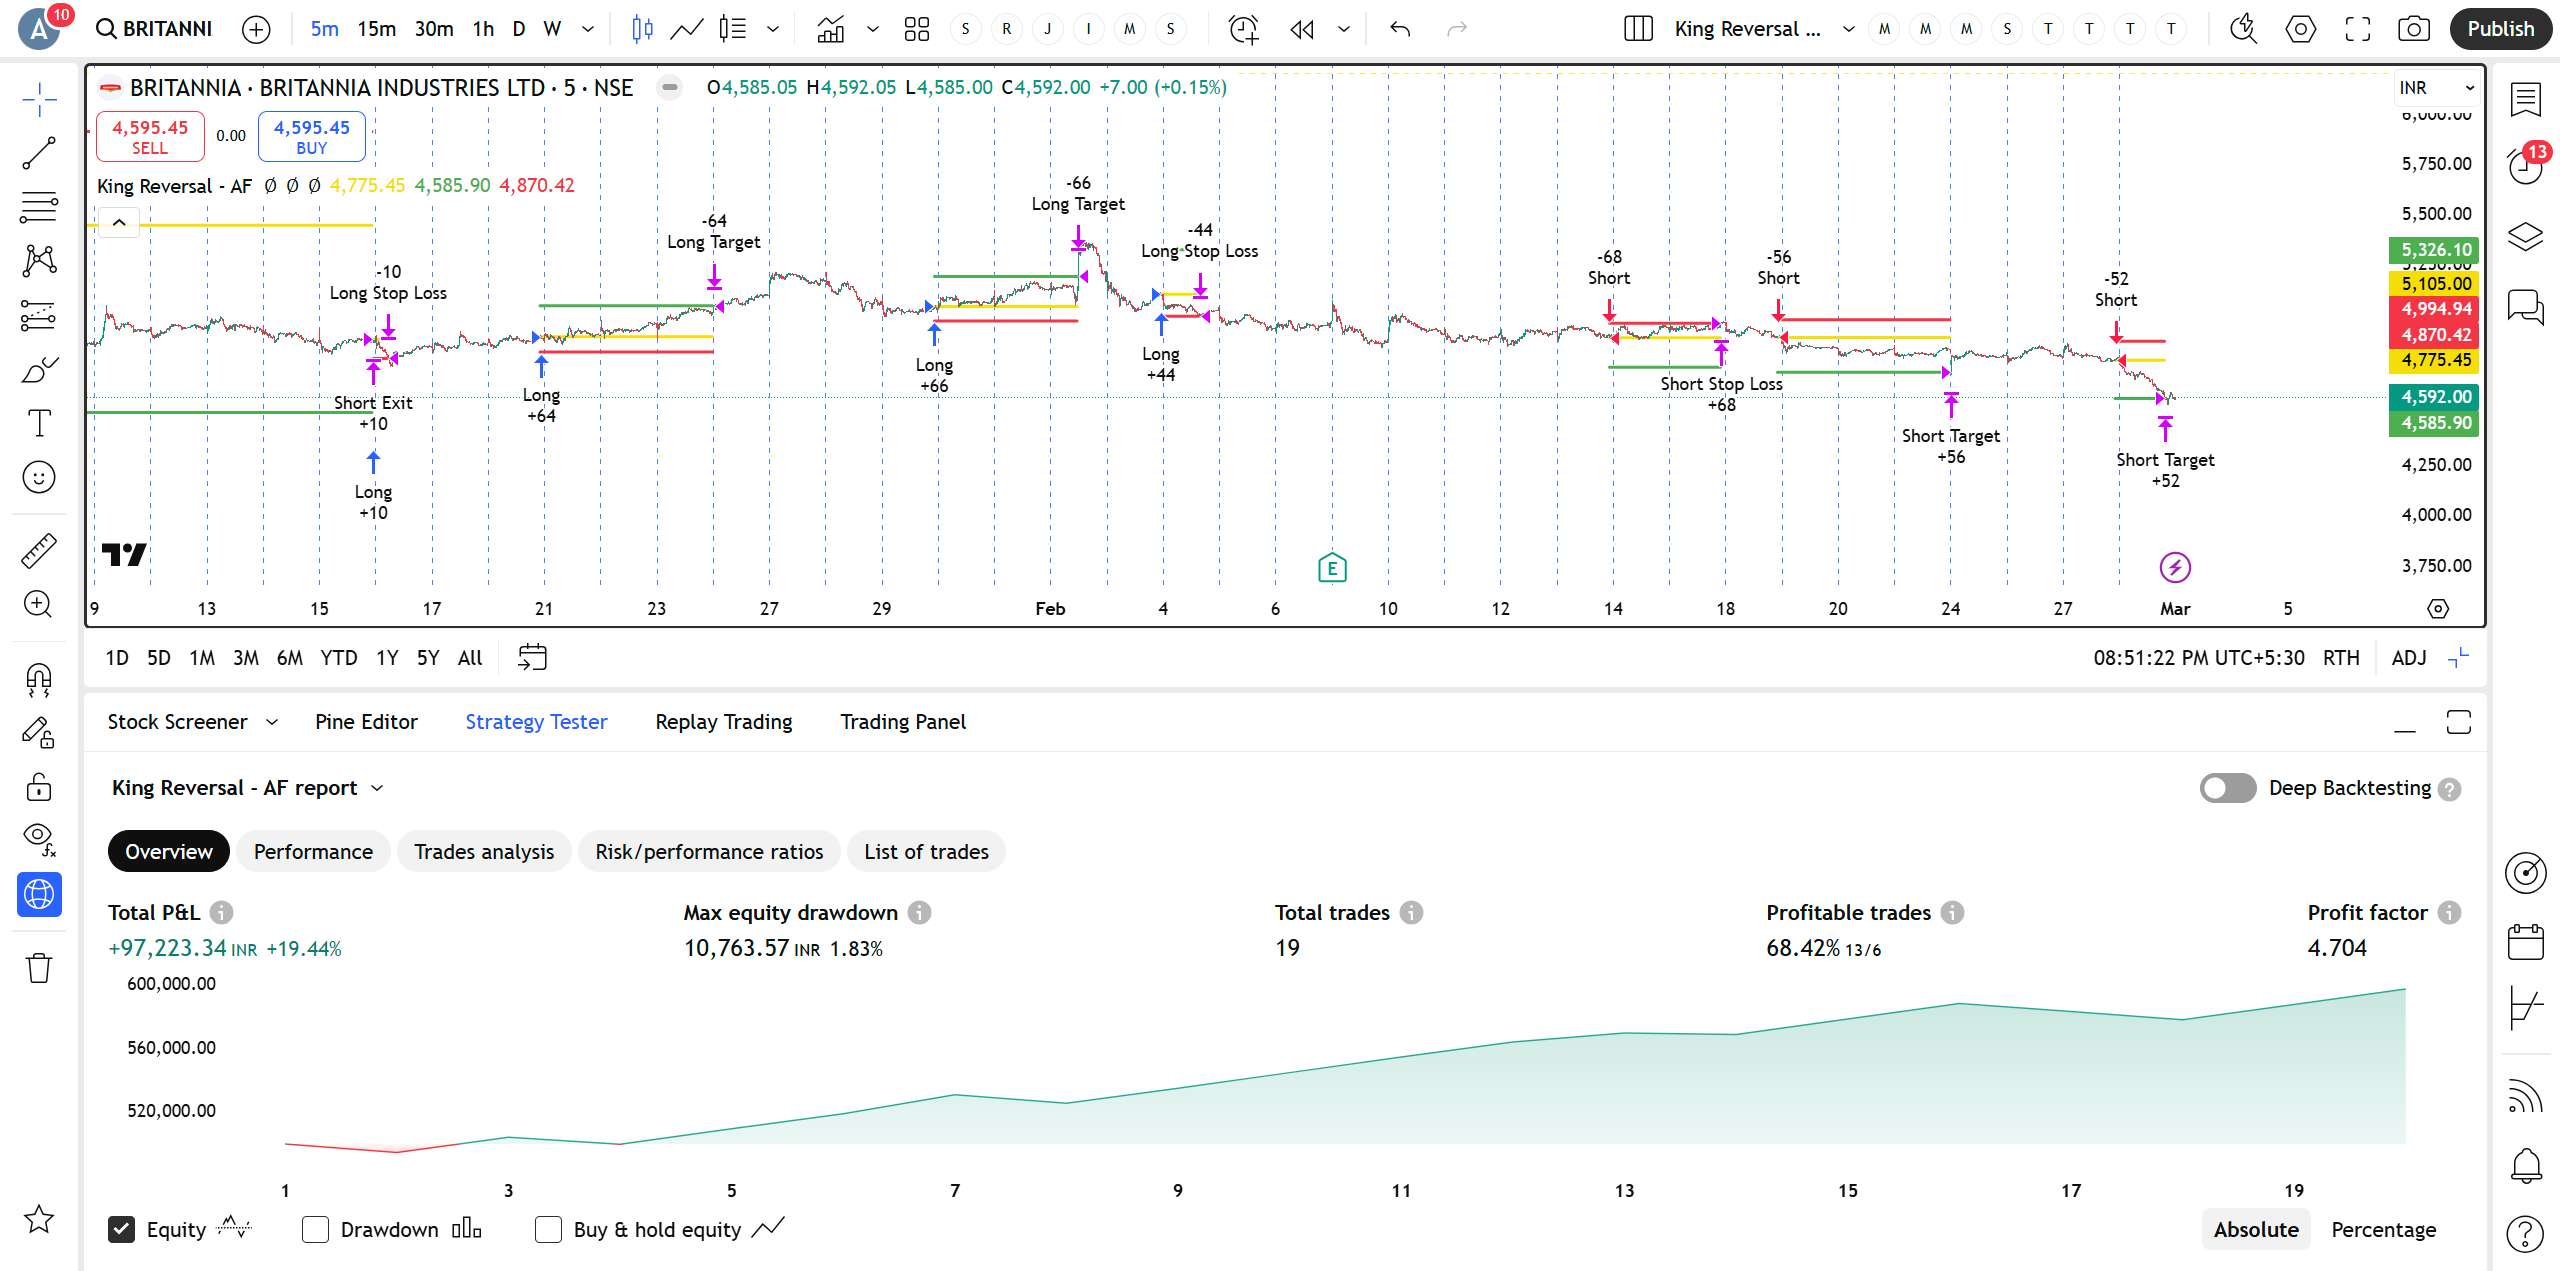2560x1271 pixels.
Task: Open the List of trades tab
Action: coord(926,852)
